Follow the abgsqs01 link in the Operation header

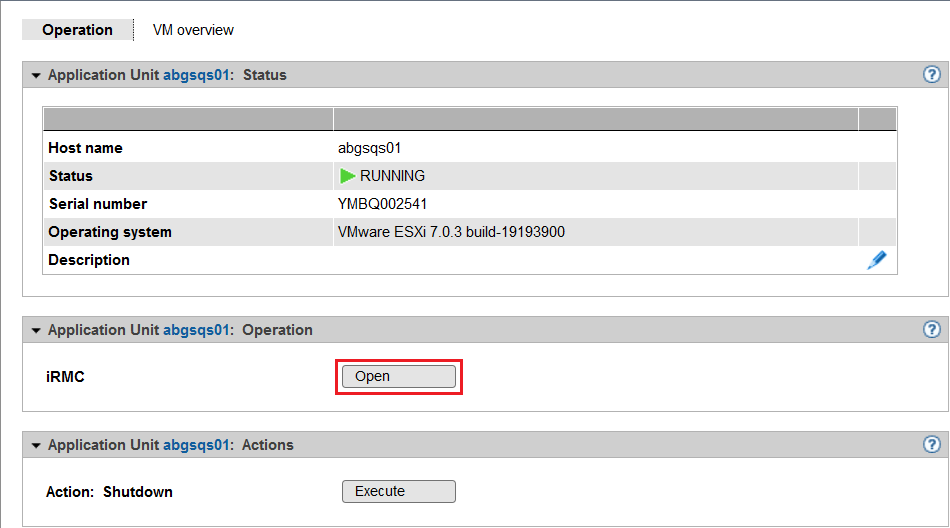(x=197, y=330)
